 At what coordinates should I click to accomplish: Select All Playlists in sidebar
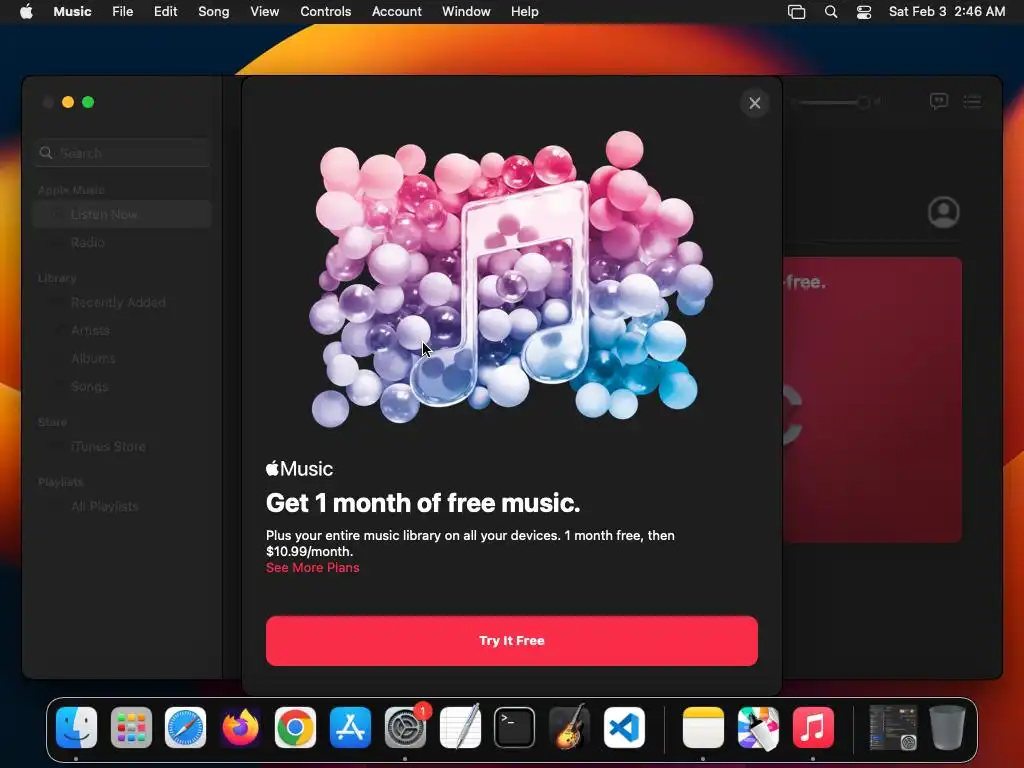point(123,507)
